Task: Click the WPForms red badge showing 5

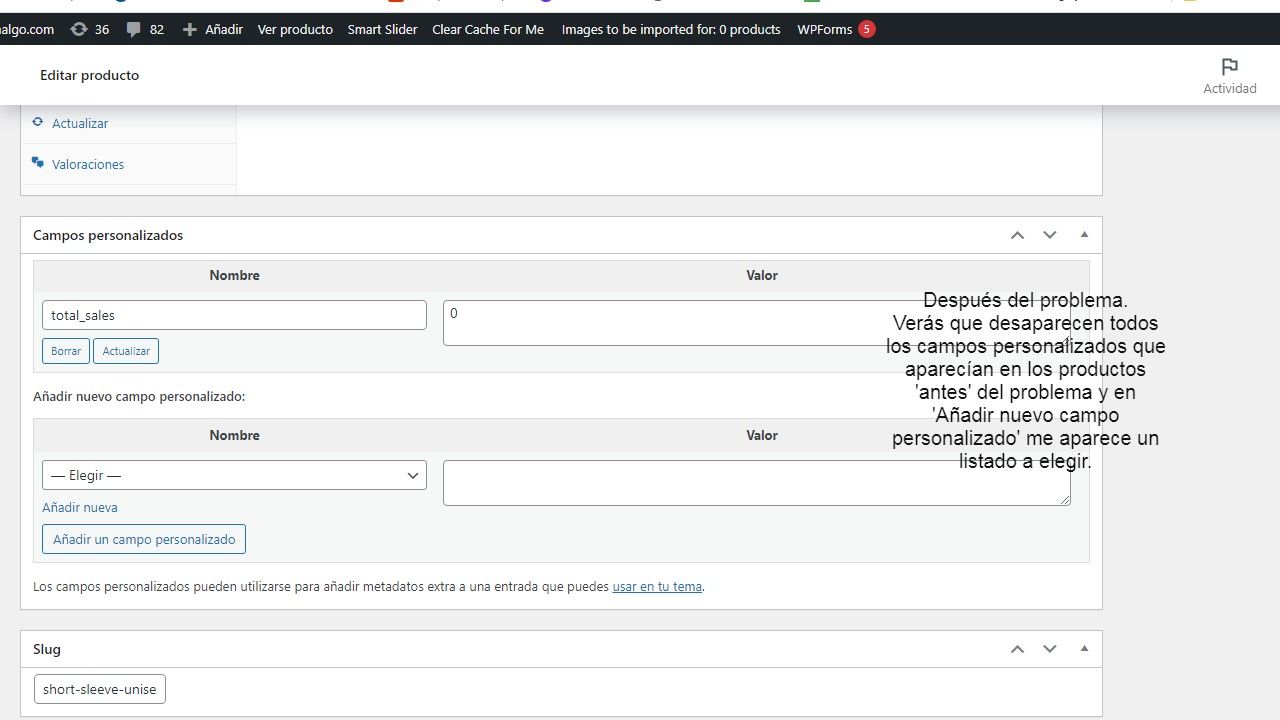Action: click(866, 29)
